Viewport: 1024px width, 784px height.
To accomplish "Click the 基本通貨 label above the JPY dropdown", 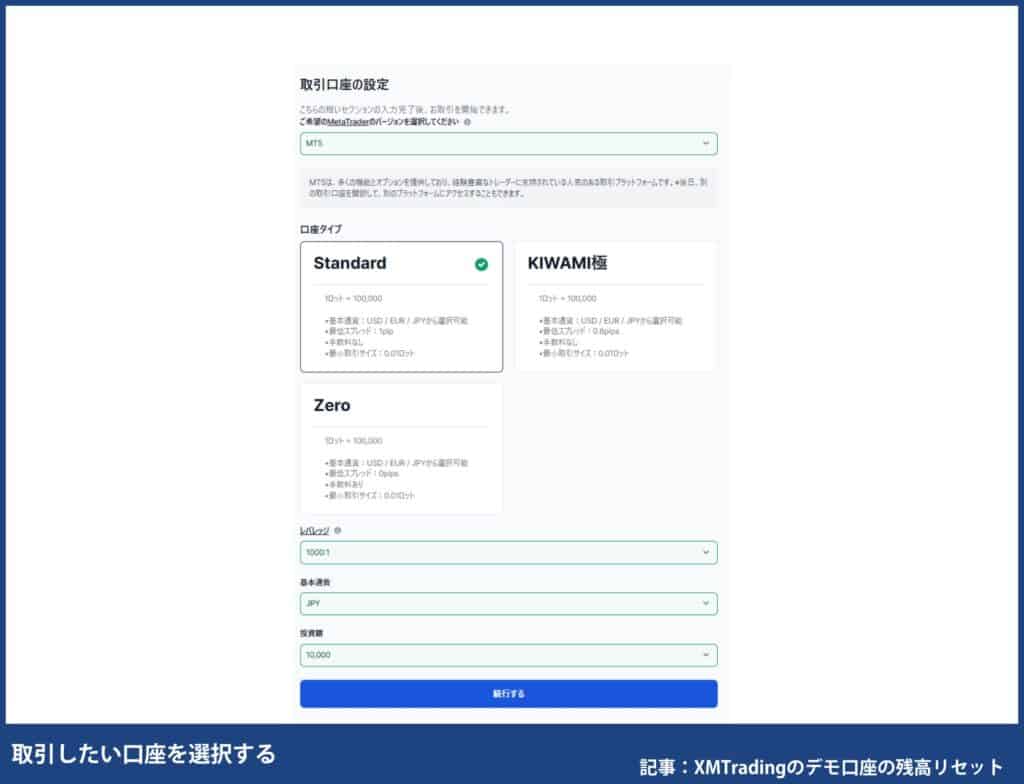I will pyautogui.click(x=315, y=582).
